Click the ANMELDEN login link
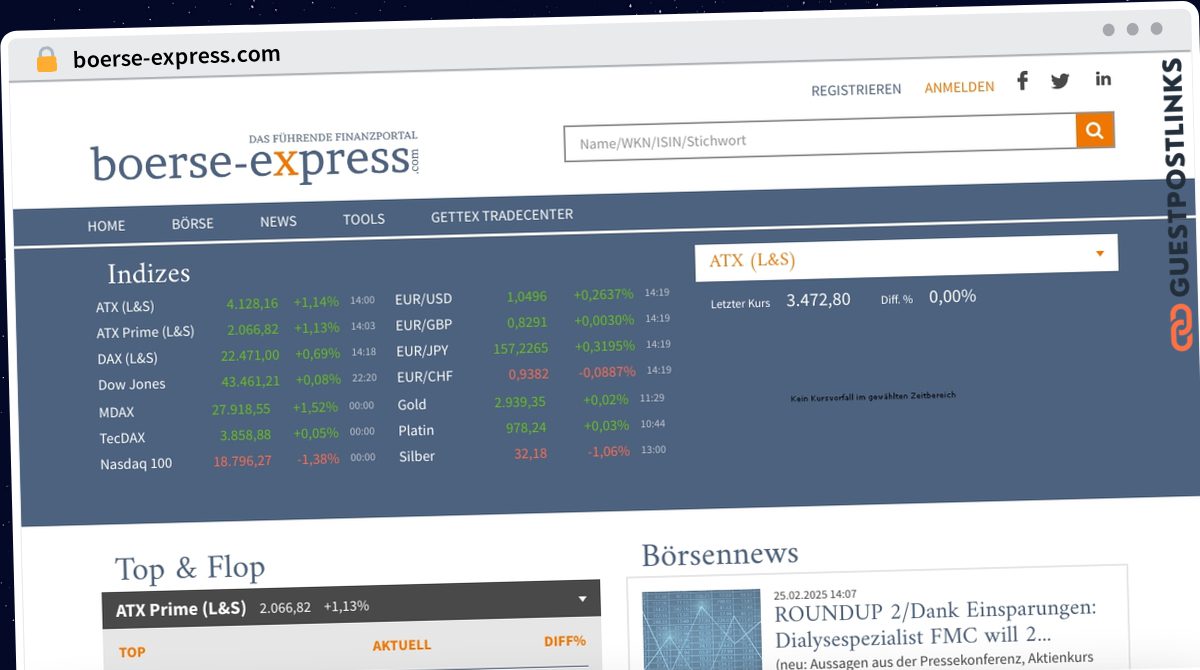The image size is (1200, 670). click(x=959, y=87)
